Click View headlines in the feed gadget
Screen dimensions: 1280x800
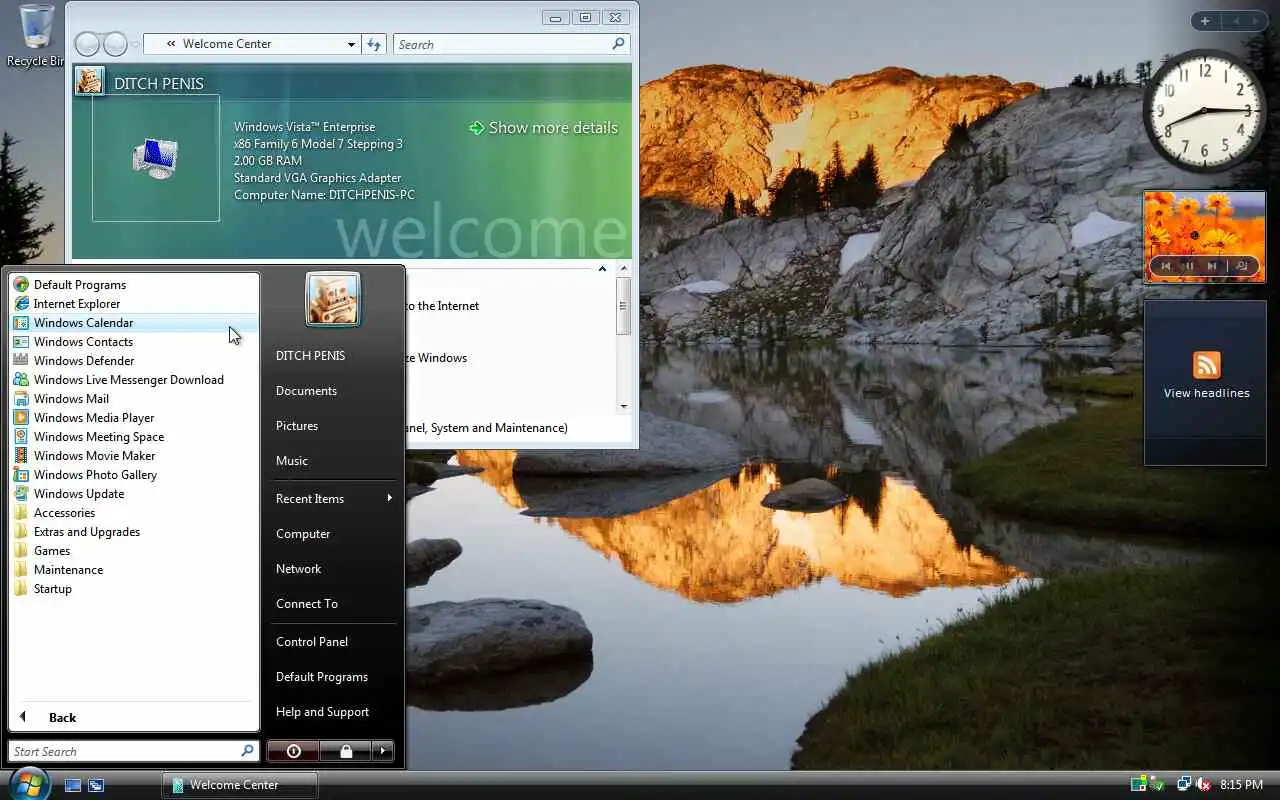click(x=1206, y=393)
